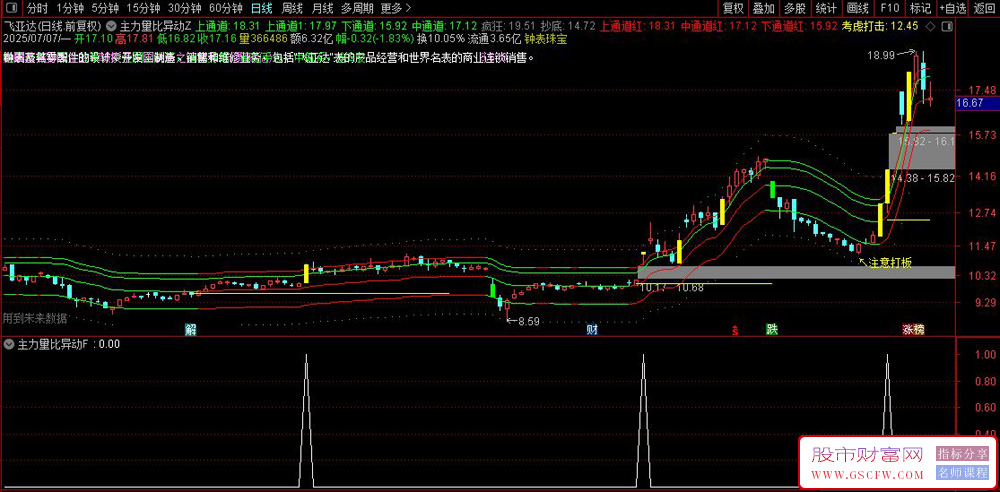
Task: Expand the 主力量比异动Z indicator dropdown arrow
Action: [112, 27]
